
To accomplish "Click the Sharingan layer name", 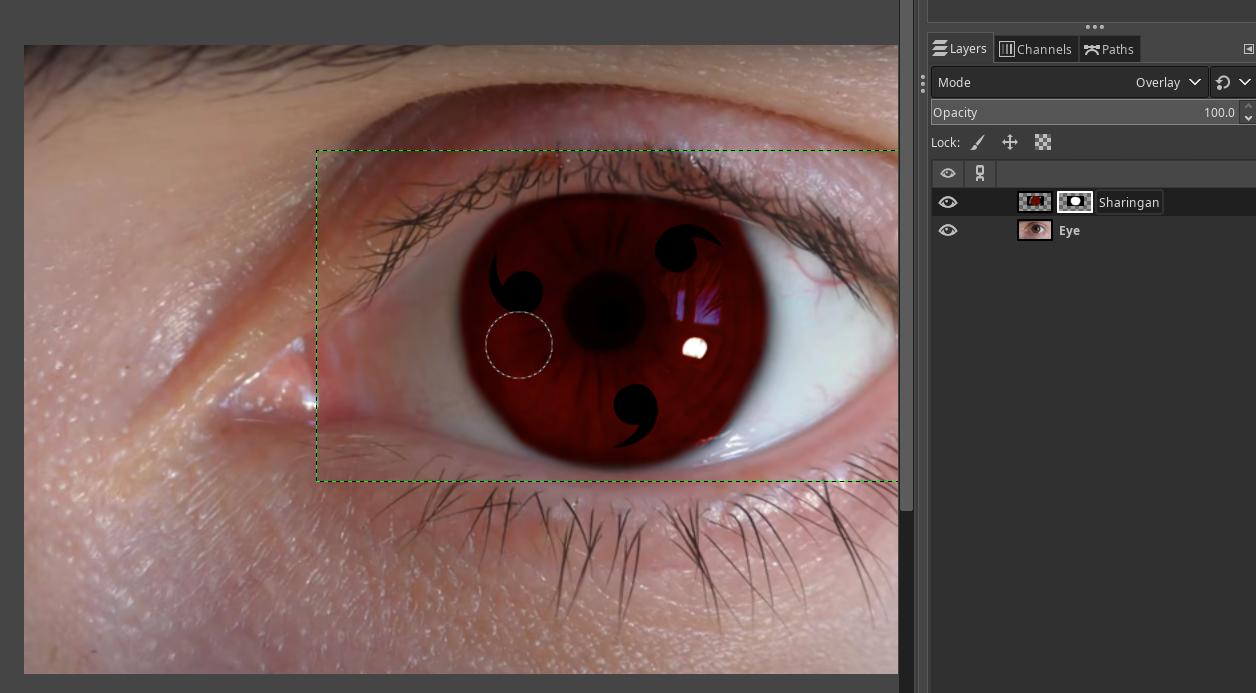I will click(1129, 202).
